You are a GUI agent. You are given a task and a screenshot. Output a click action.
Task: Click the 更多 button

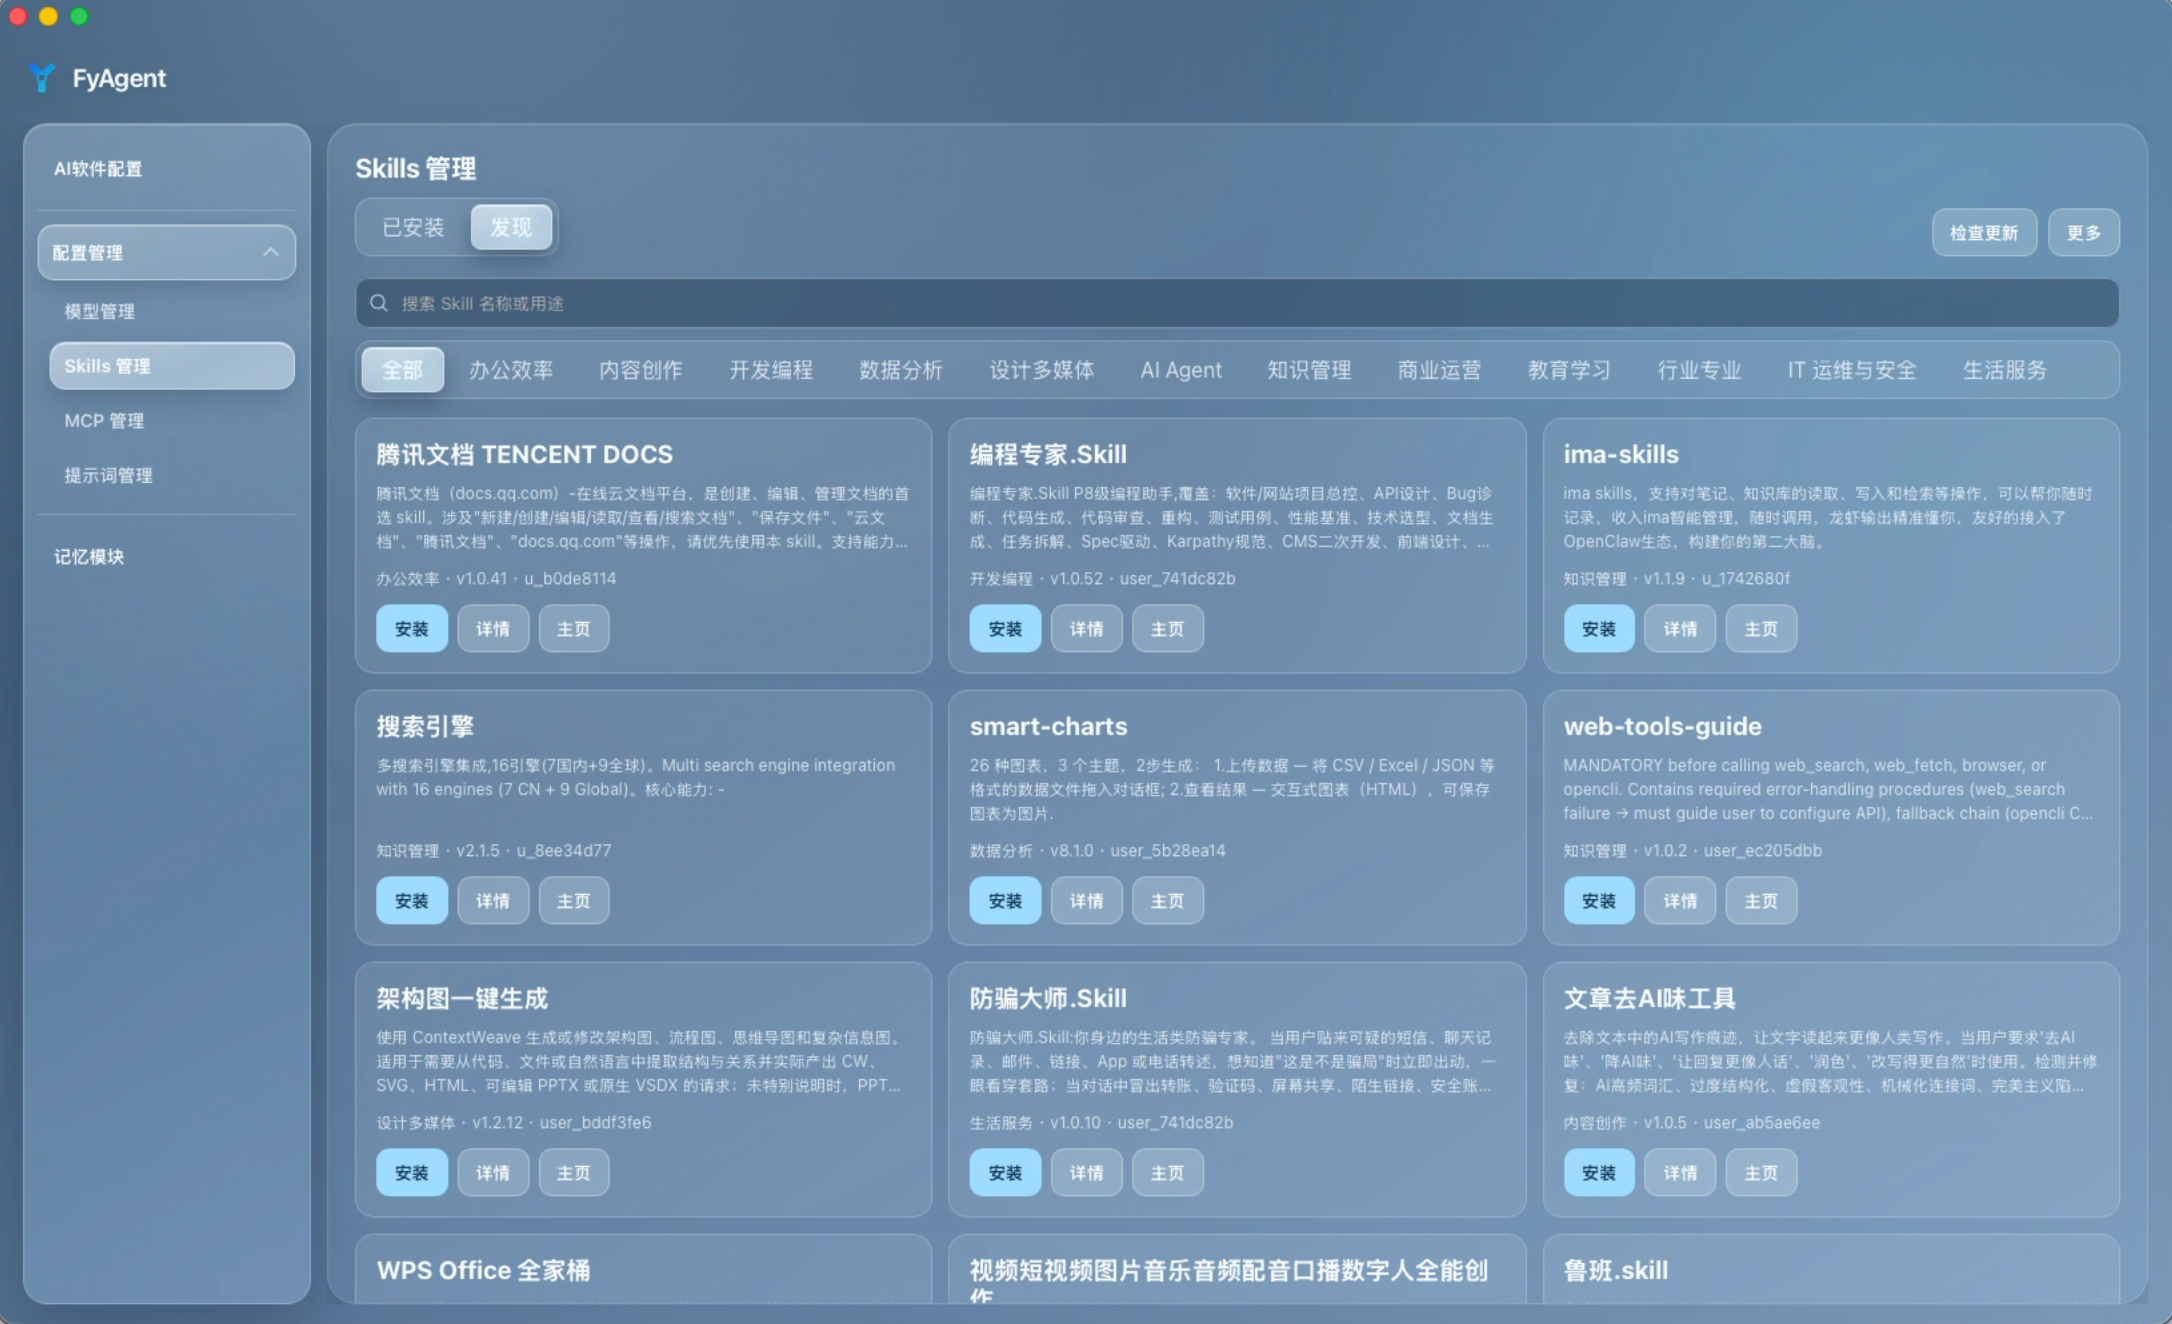click(2083, 232)
